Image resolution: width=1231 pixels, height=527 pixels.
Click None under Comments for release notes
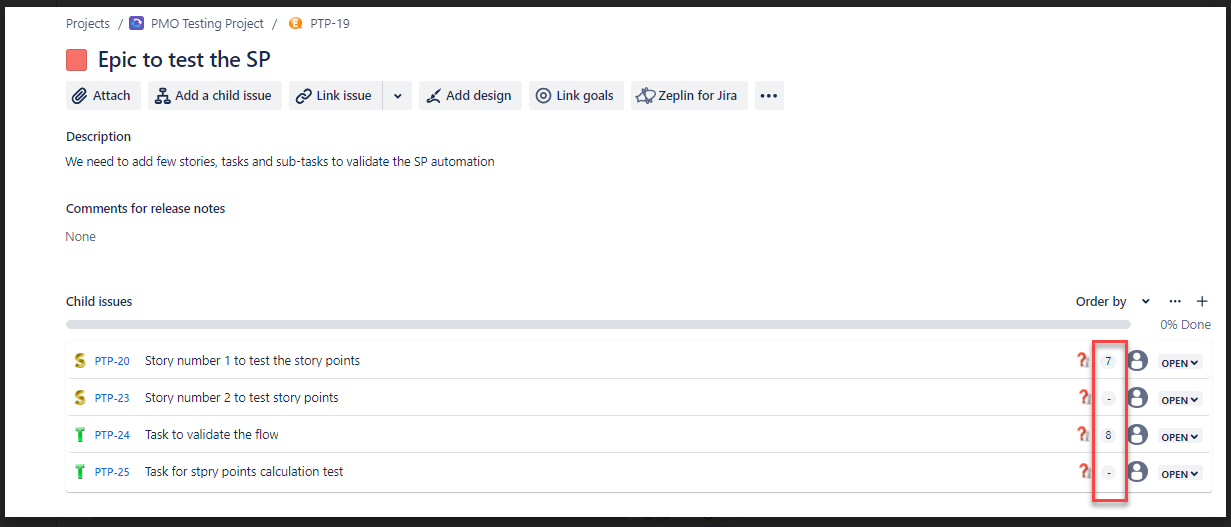[x=81, y=237]
